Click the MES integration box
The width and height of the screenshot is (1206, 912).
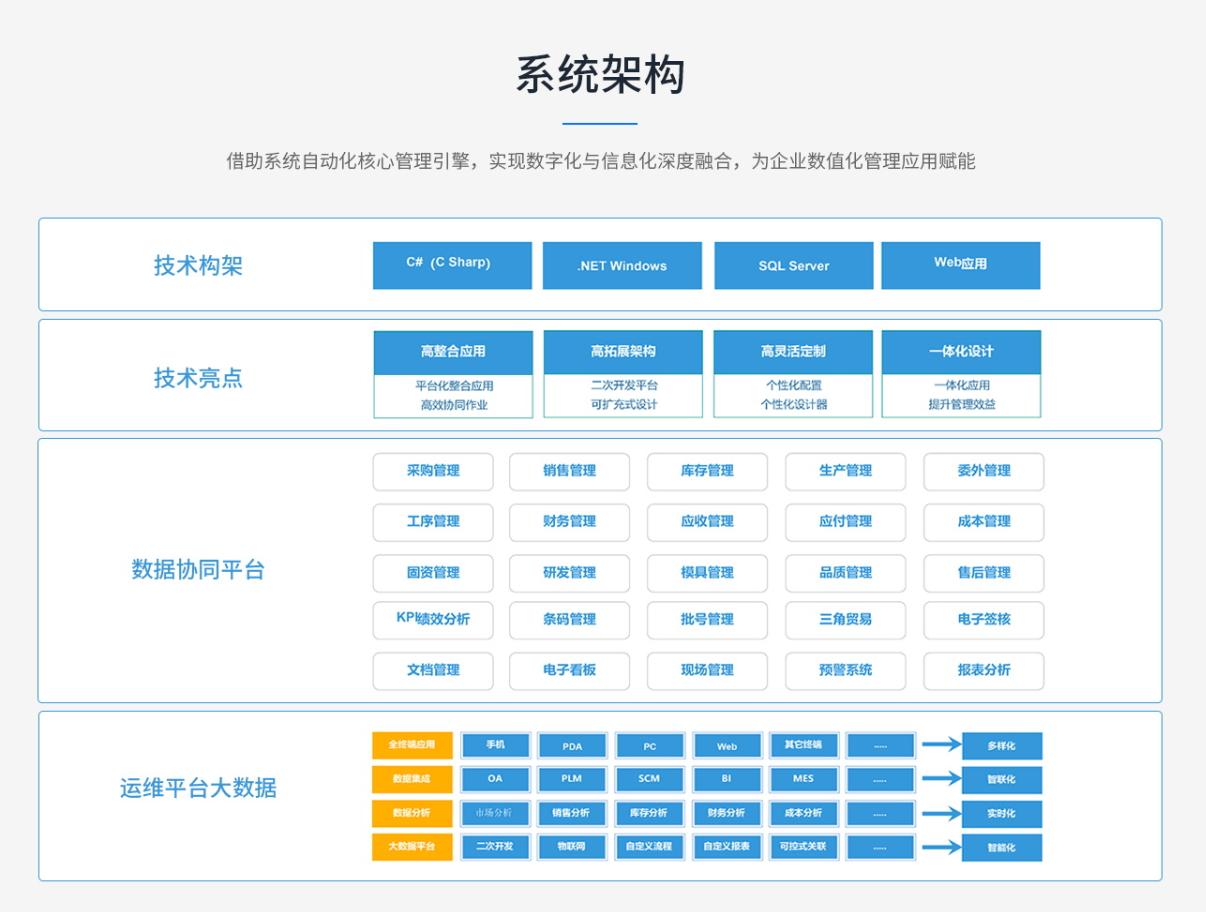point(804,779)
